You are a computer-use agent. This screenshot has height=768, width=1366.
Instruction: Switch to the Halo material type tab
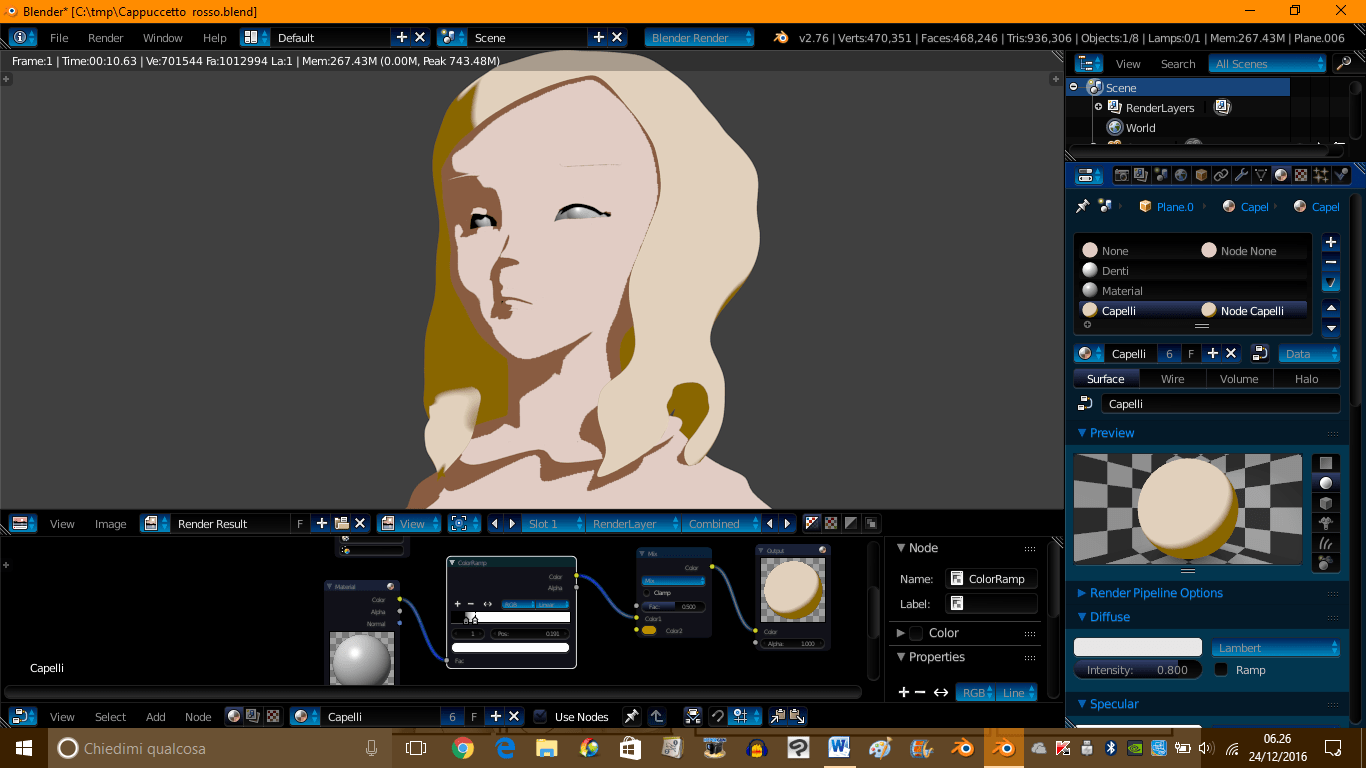click(x=1306, y=378)
